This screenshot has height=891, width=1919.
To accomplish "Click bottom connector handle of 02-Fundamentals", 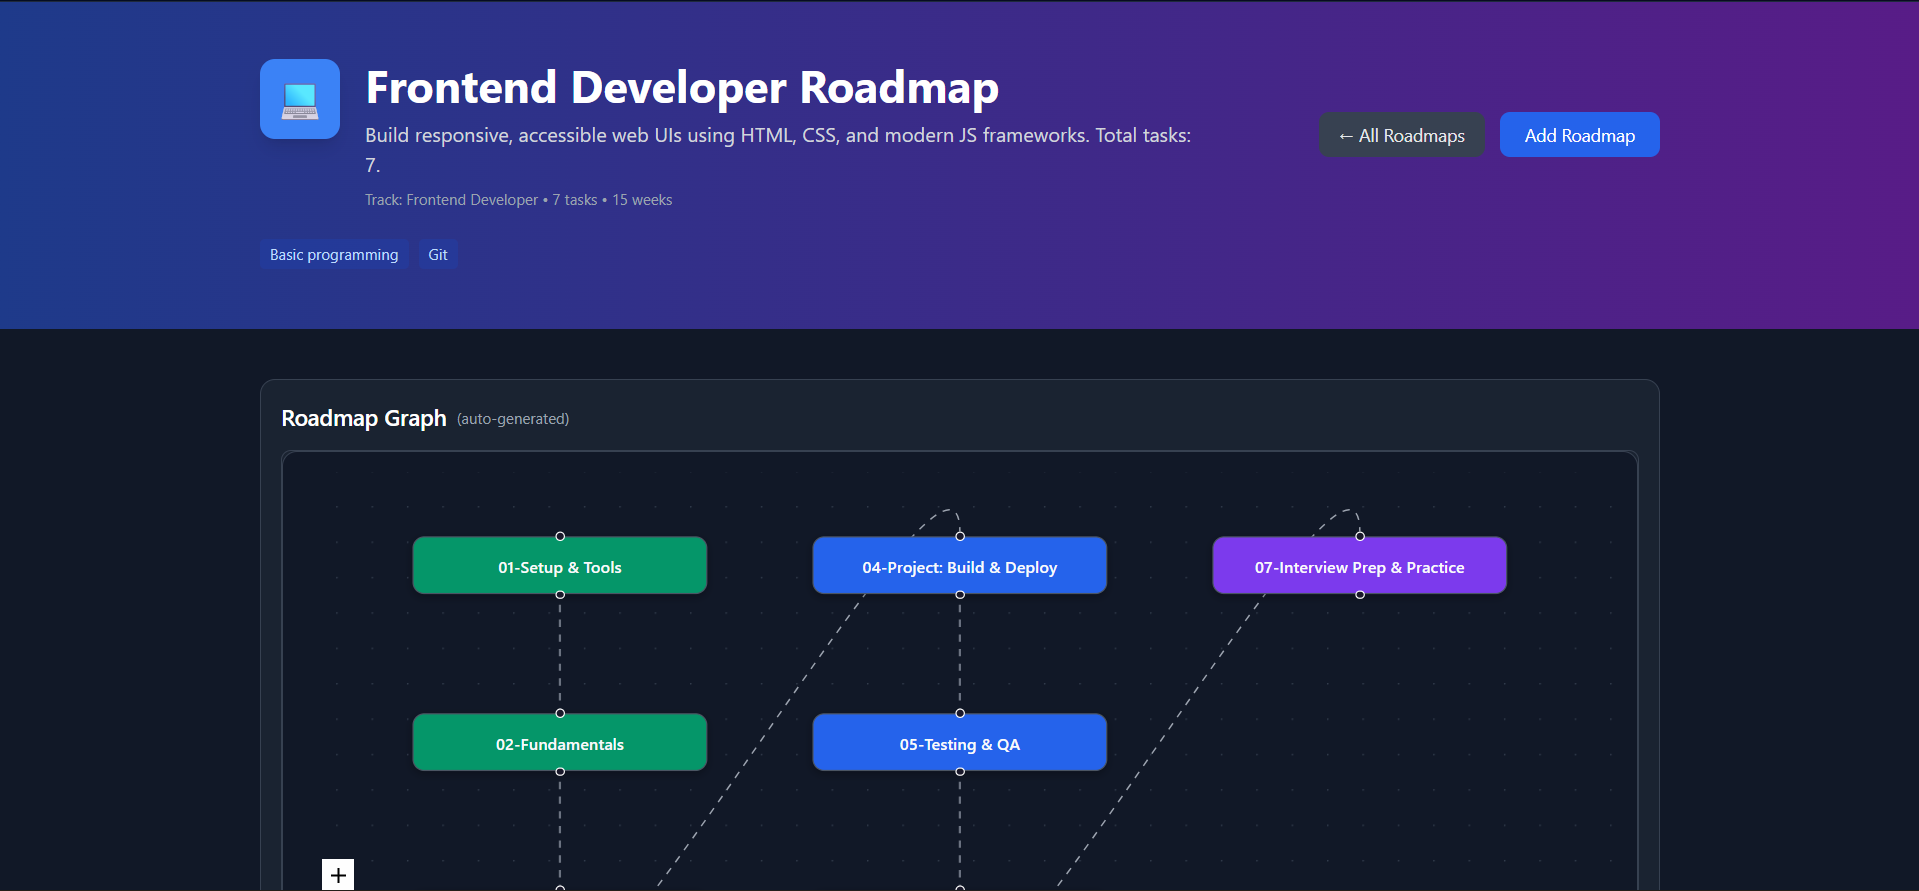I will [560, 771].
